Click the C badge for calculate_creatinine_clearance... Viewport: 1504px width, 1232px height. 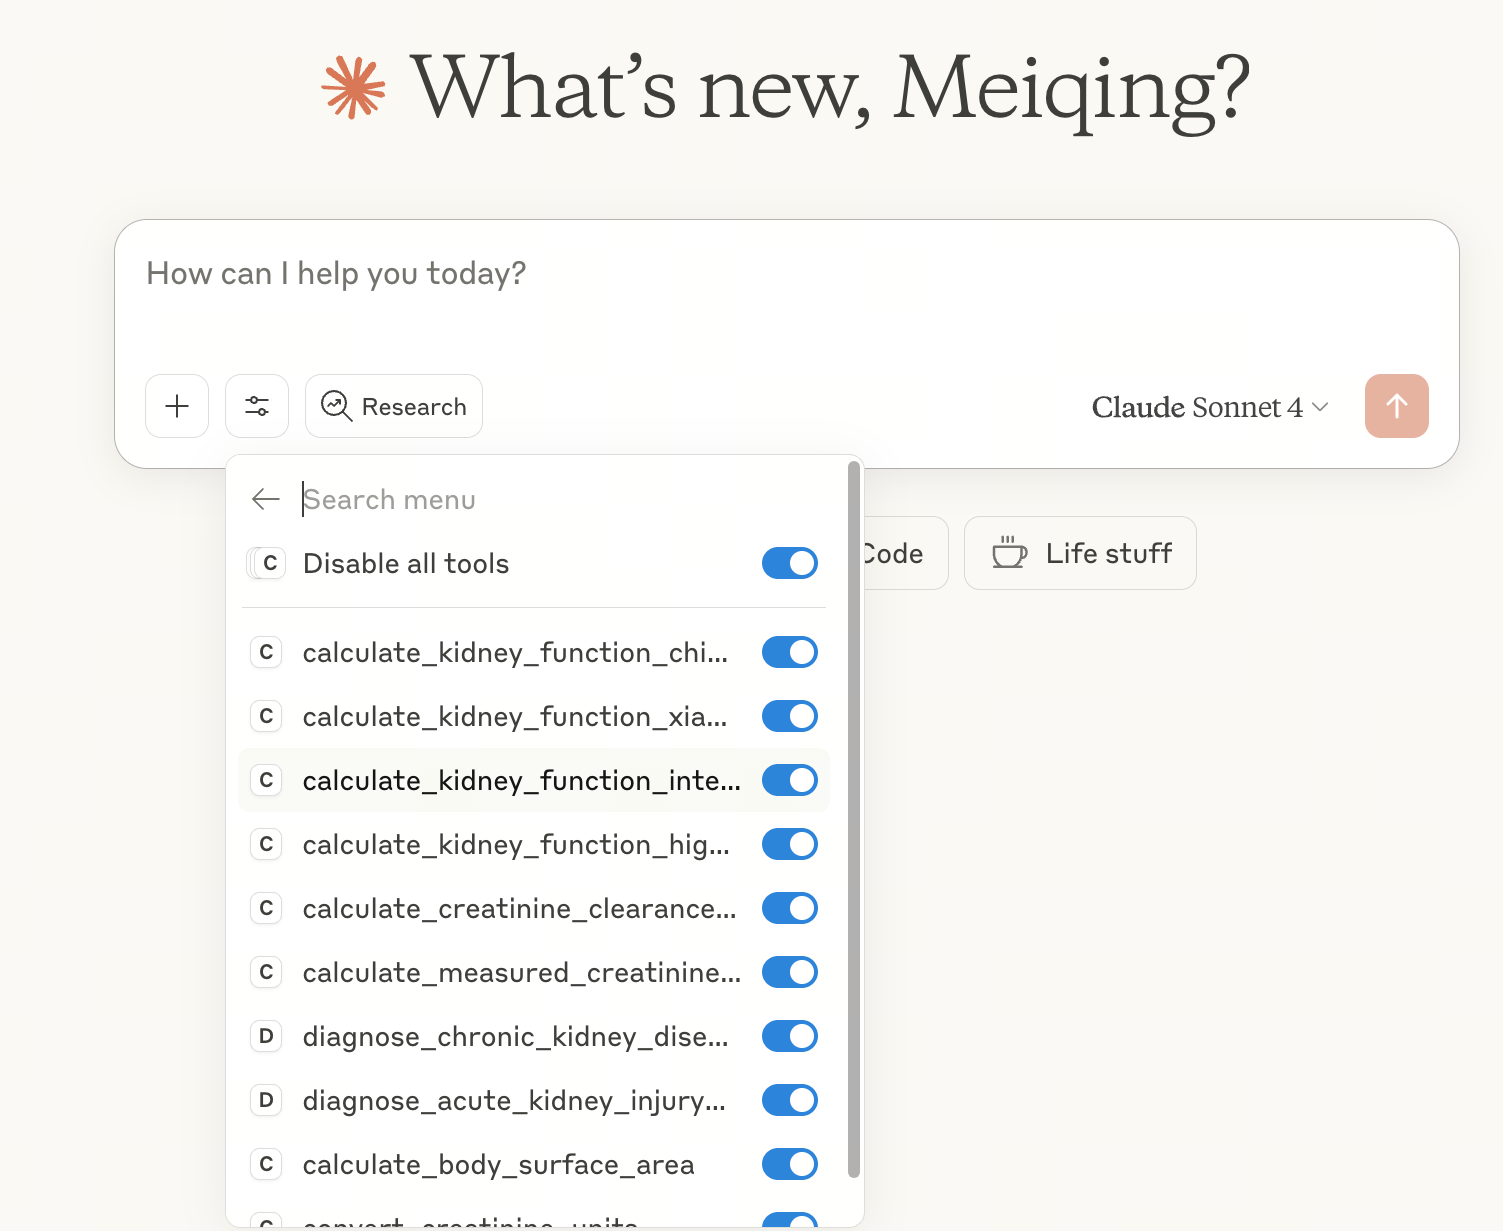(x=266, y=908)
